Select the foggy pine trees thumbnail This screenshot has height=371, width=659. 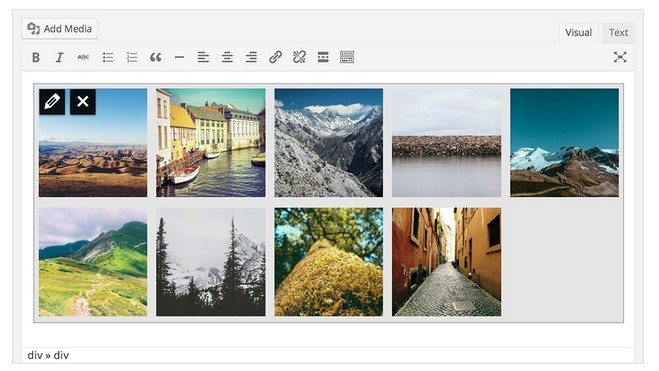tap(211, 262)
